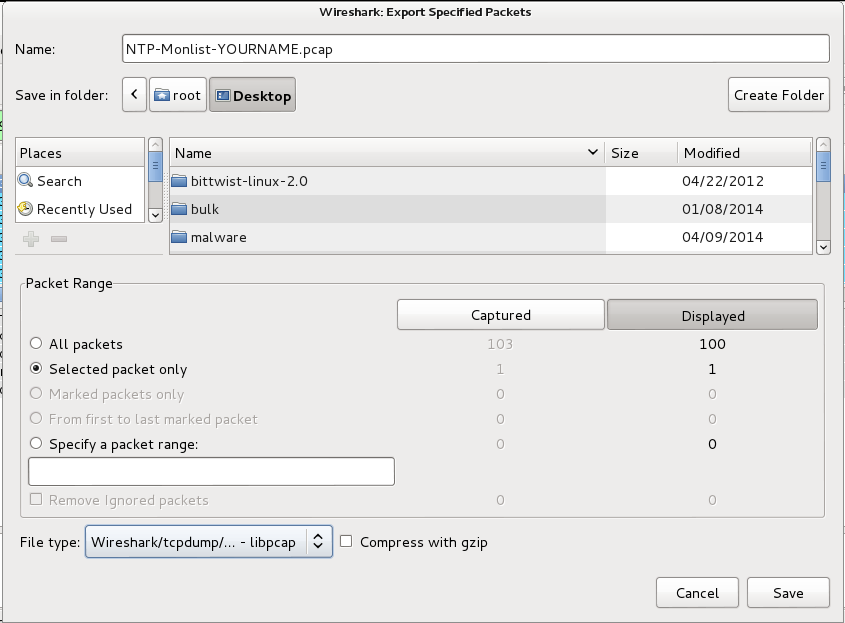Enable Compress with gzip checkbox
The height and width of the screenshot is (623, 845).
pyautogui.click(x=347, y=542)
